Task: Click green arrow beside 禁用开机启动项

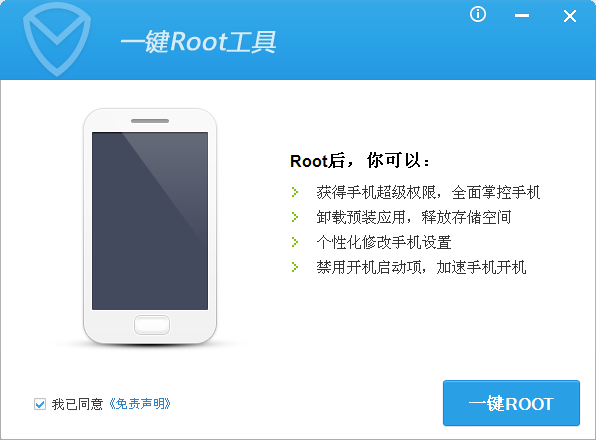Action: [295, 267]
